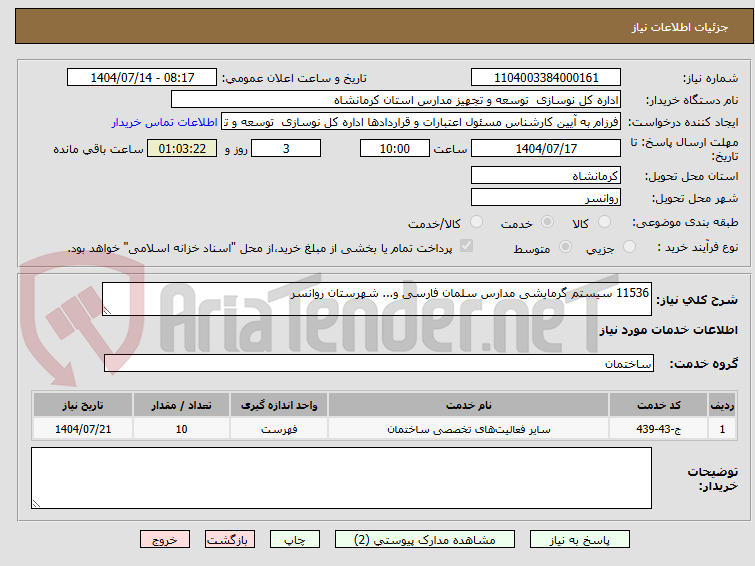Click the remaining days field showing 3

tap(286, 148)
